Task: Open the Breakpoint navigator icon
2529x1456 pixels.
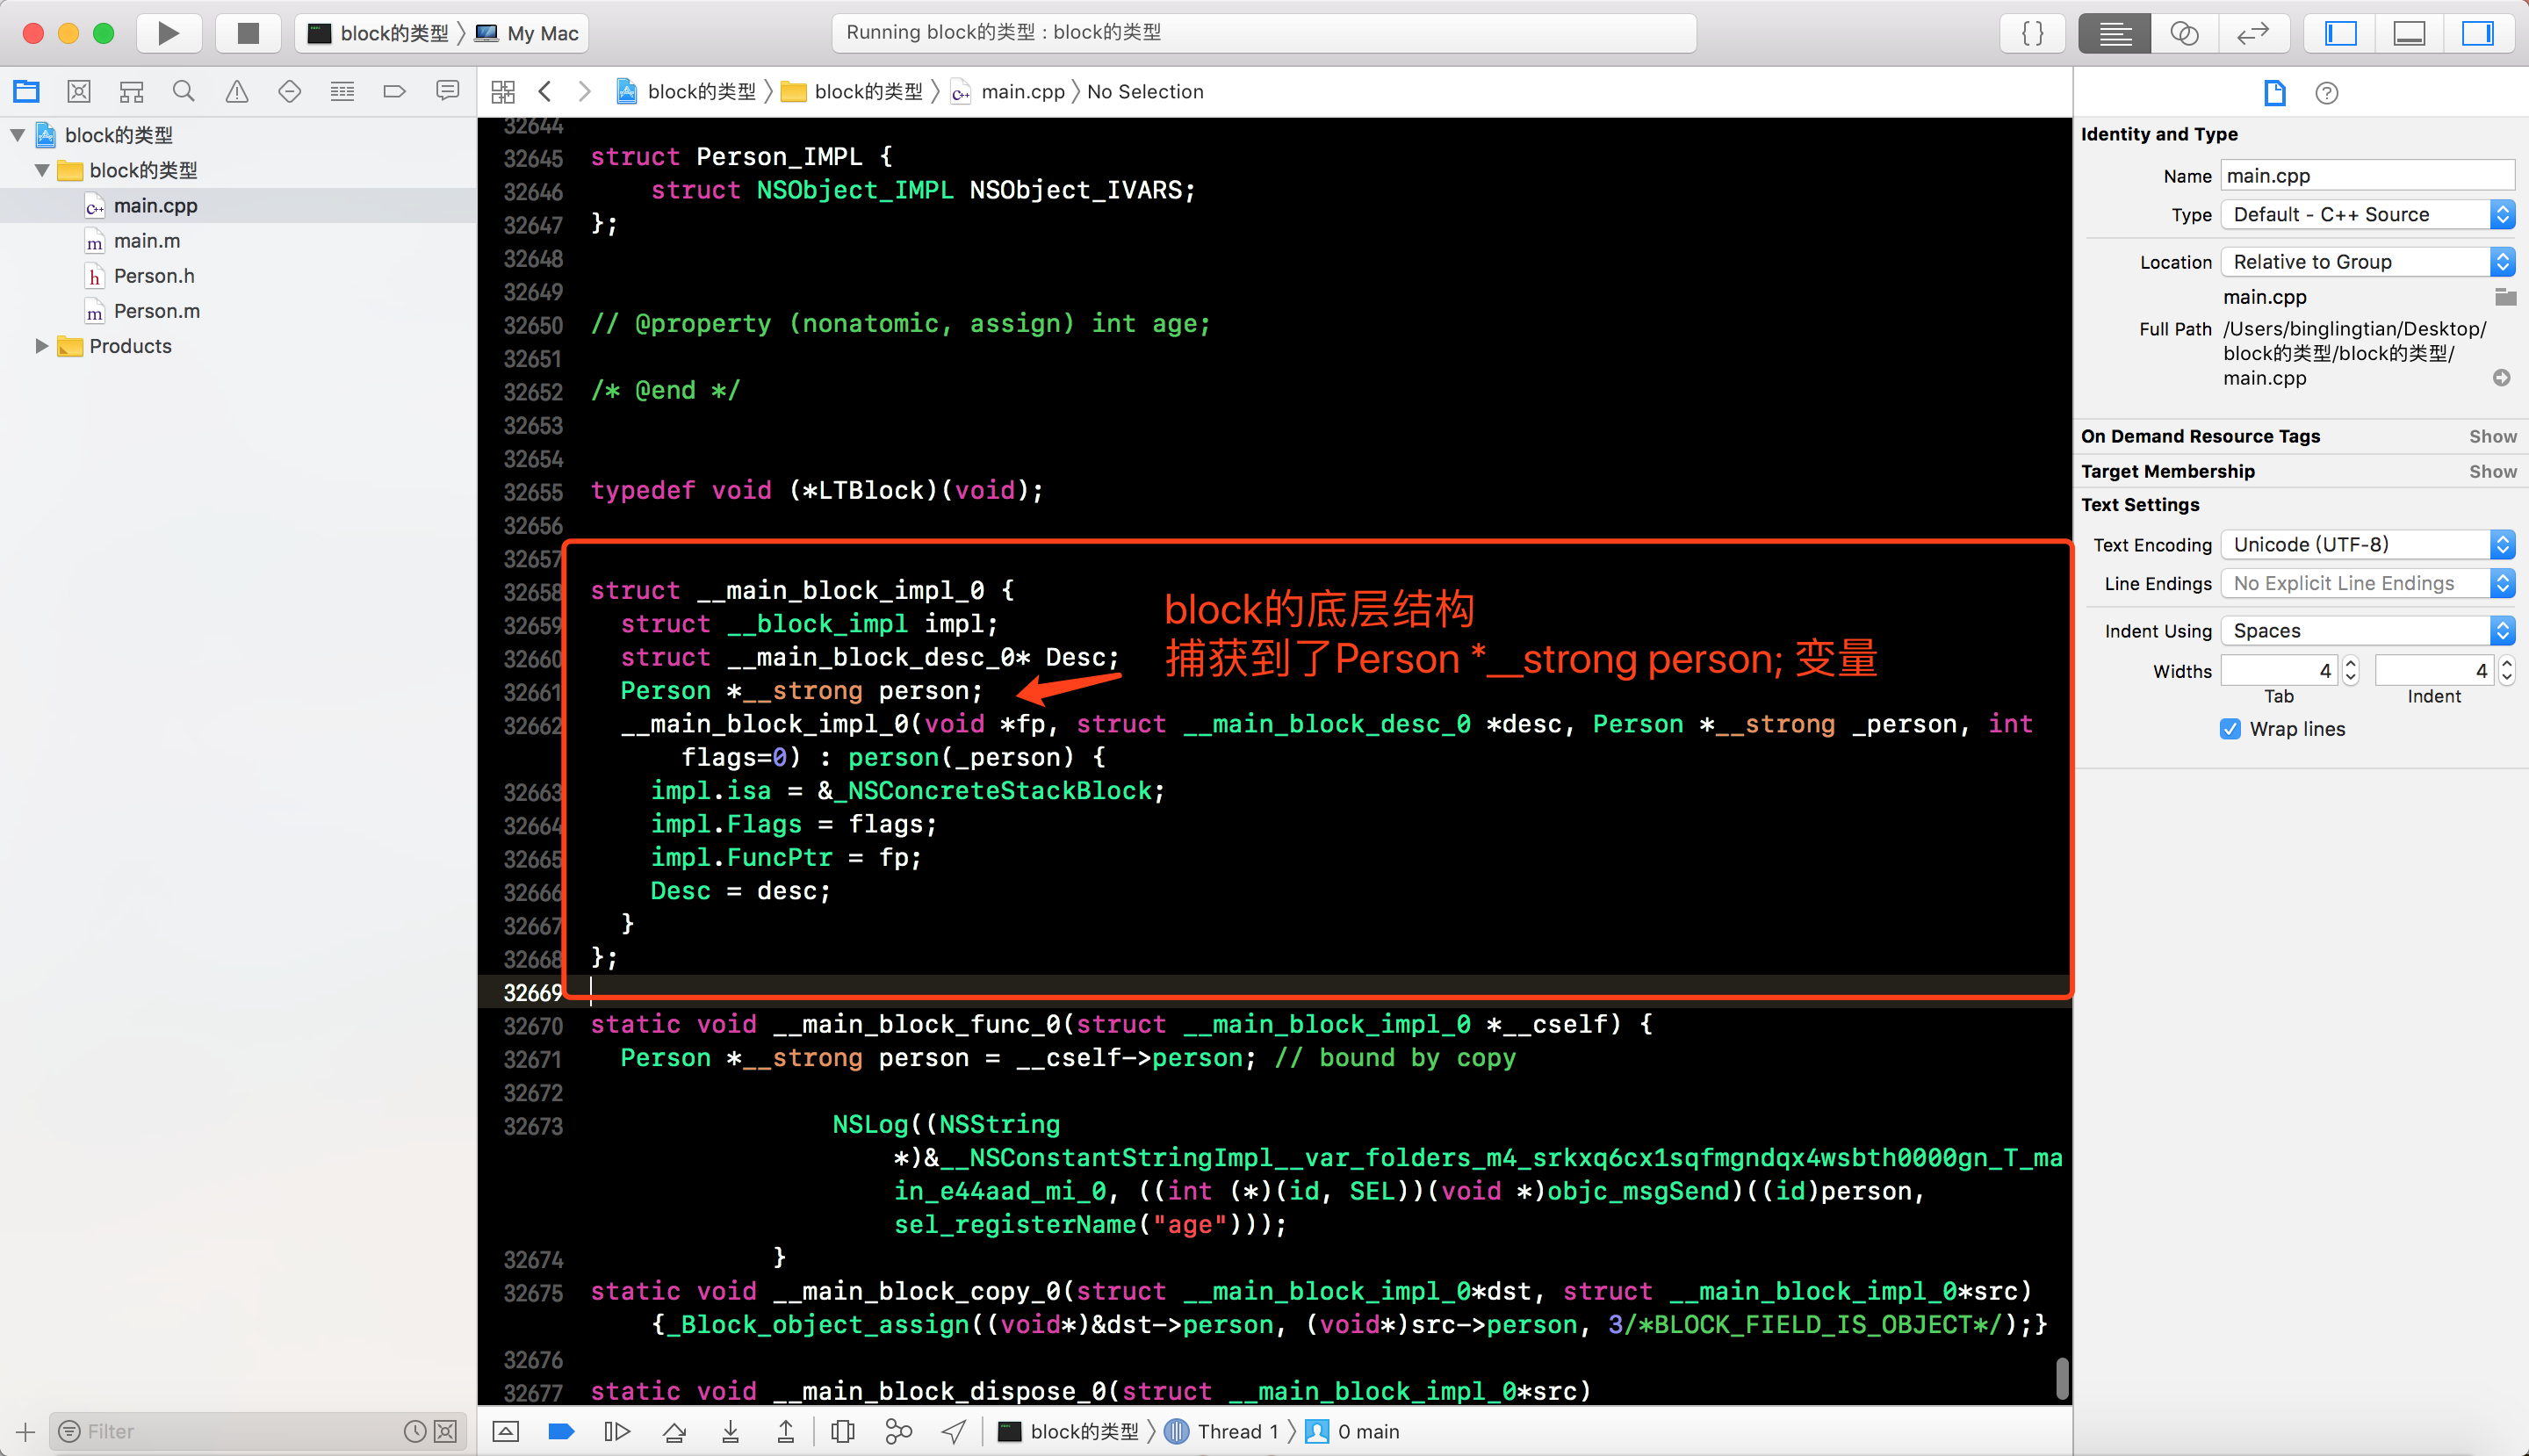Action: (394, 92)
